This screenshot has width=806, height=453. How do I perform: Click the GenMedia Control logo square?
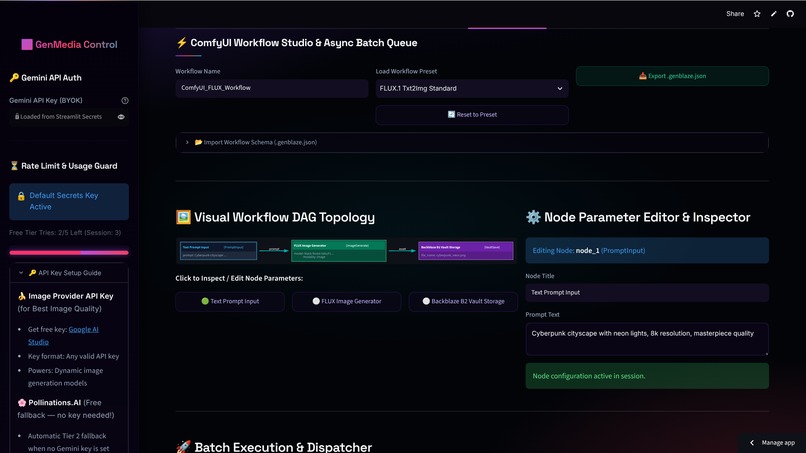(27, 45)
